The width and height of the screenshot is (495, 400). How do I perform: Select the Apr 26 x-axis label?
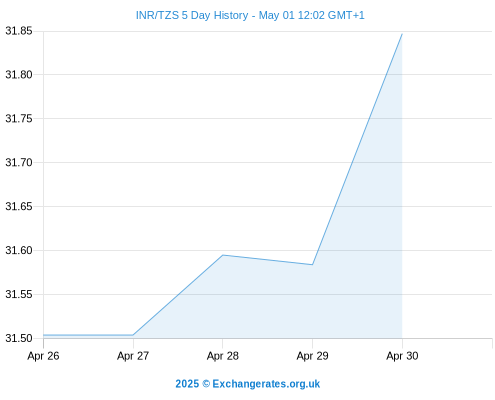43,356
